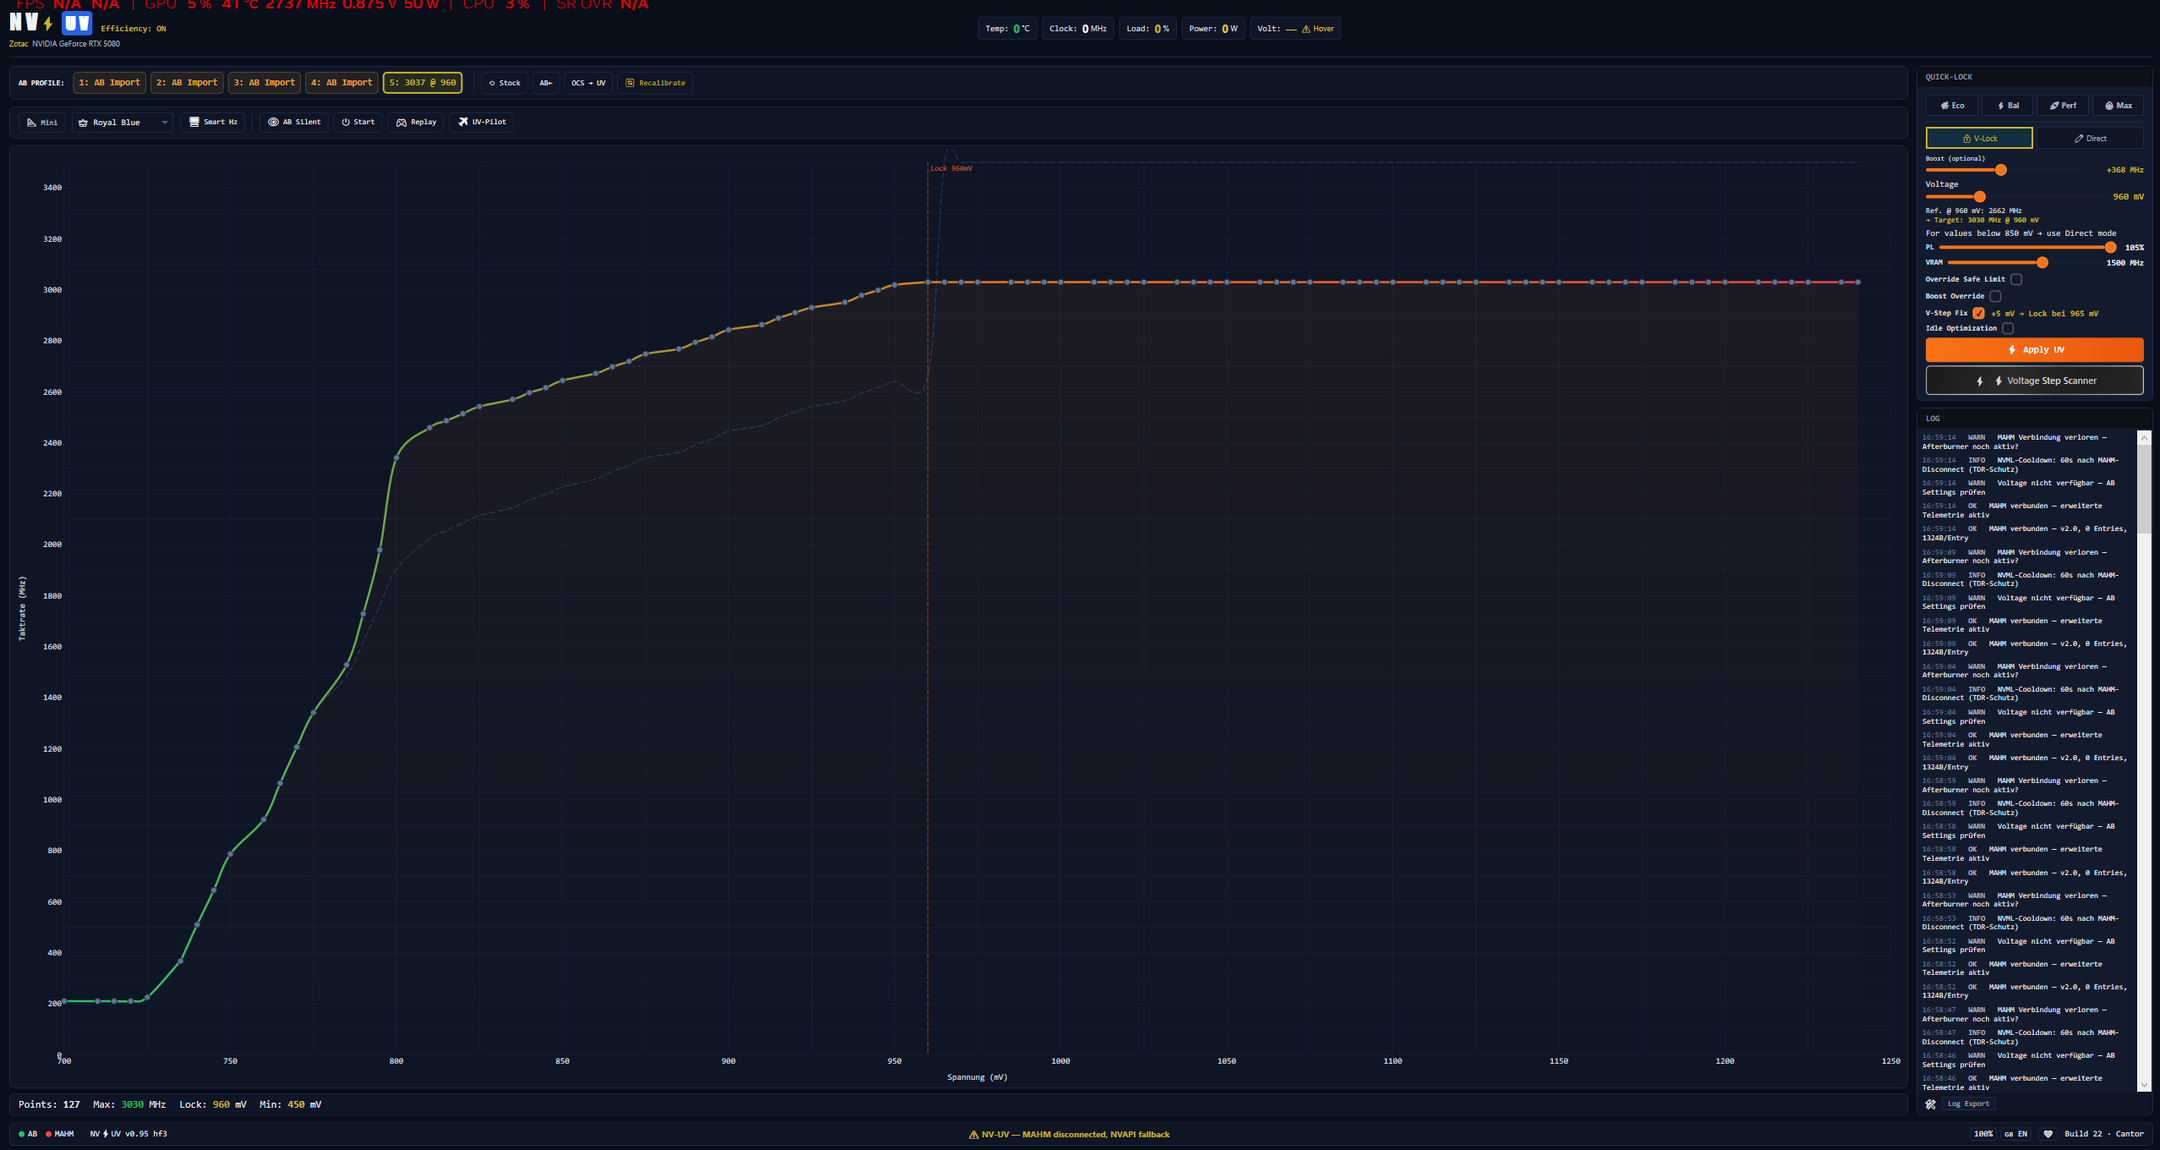This screenshot has width=2160, height=1150.
Task: Click the scroll-down arrow of log
Action: [2144, 1085]
